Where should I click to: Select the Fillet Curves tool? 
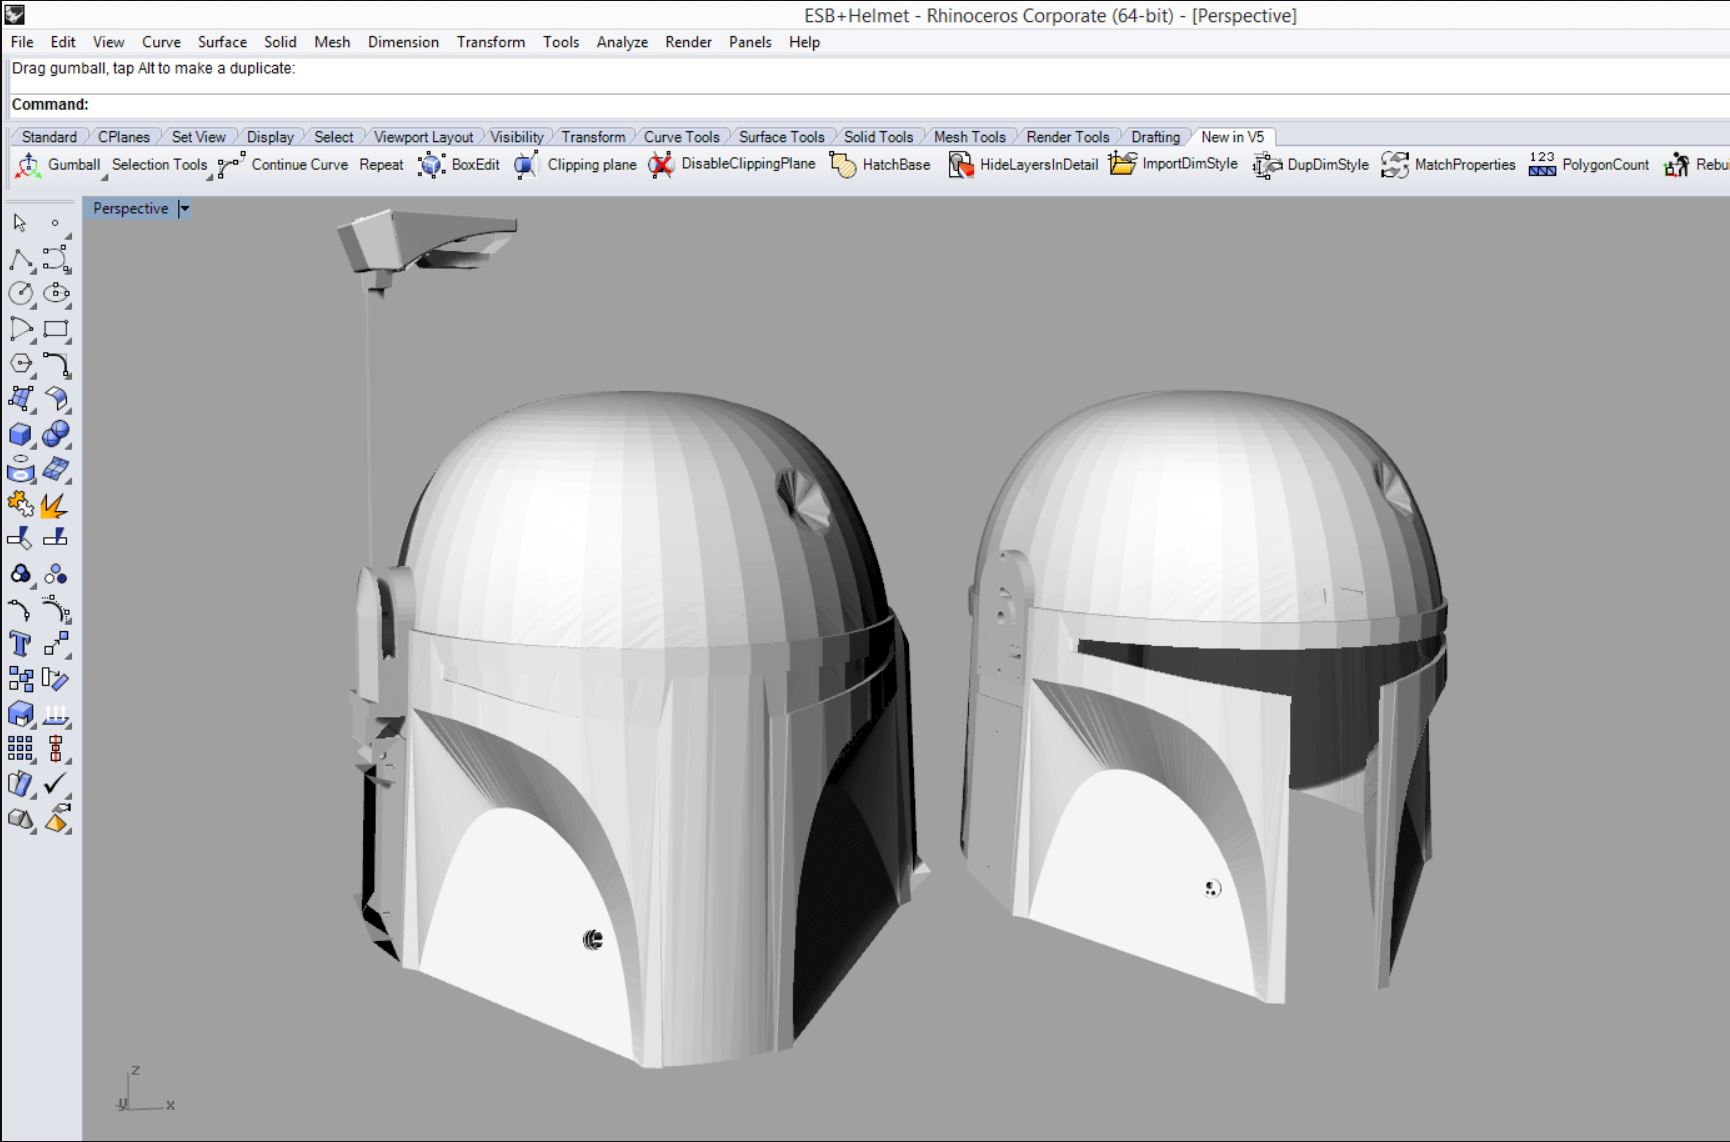tap(56, 364)
